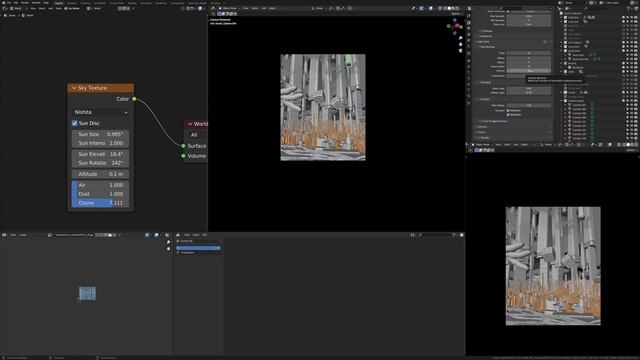The height and width of the screenshot is (360, 640).
Task: Click the World breadcrumb in node editor
Action: point(28,16)
